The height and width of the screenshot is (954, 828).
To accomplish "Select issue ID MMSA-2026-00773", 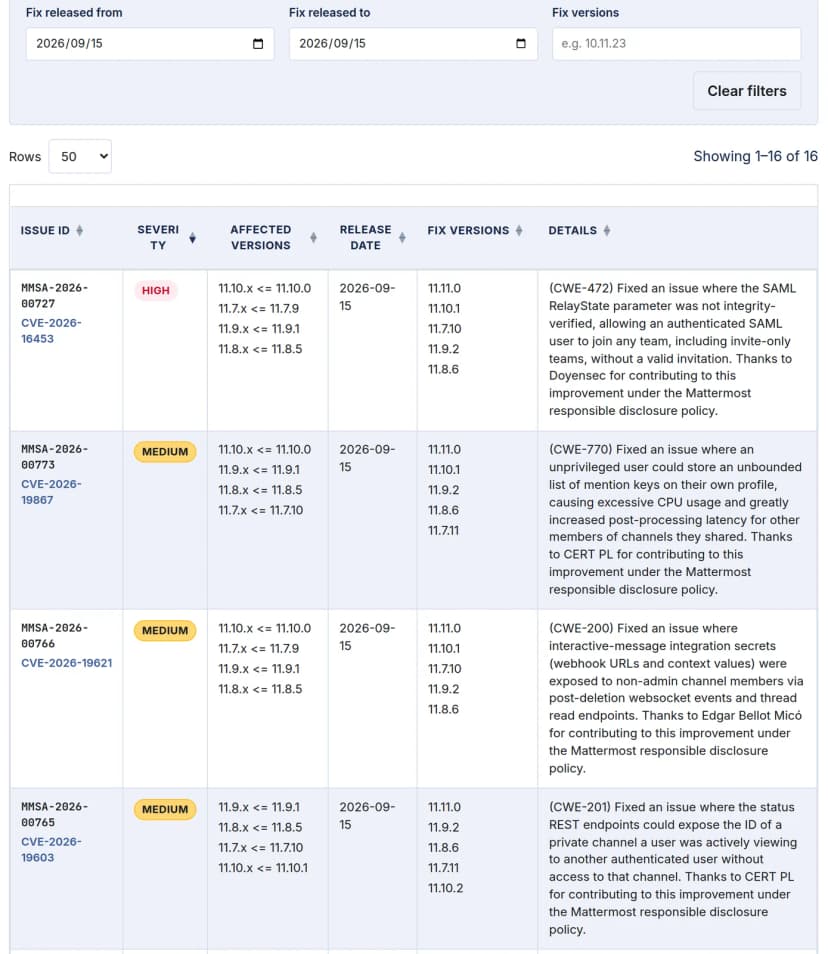I will [x=55, y=457].
